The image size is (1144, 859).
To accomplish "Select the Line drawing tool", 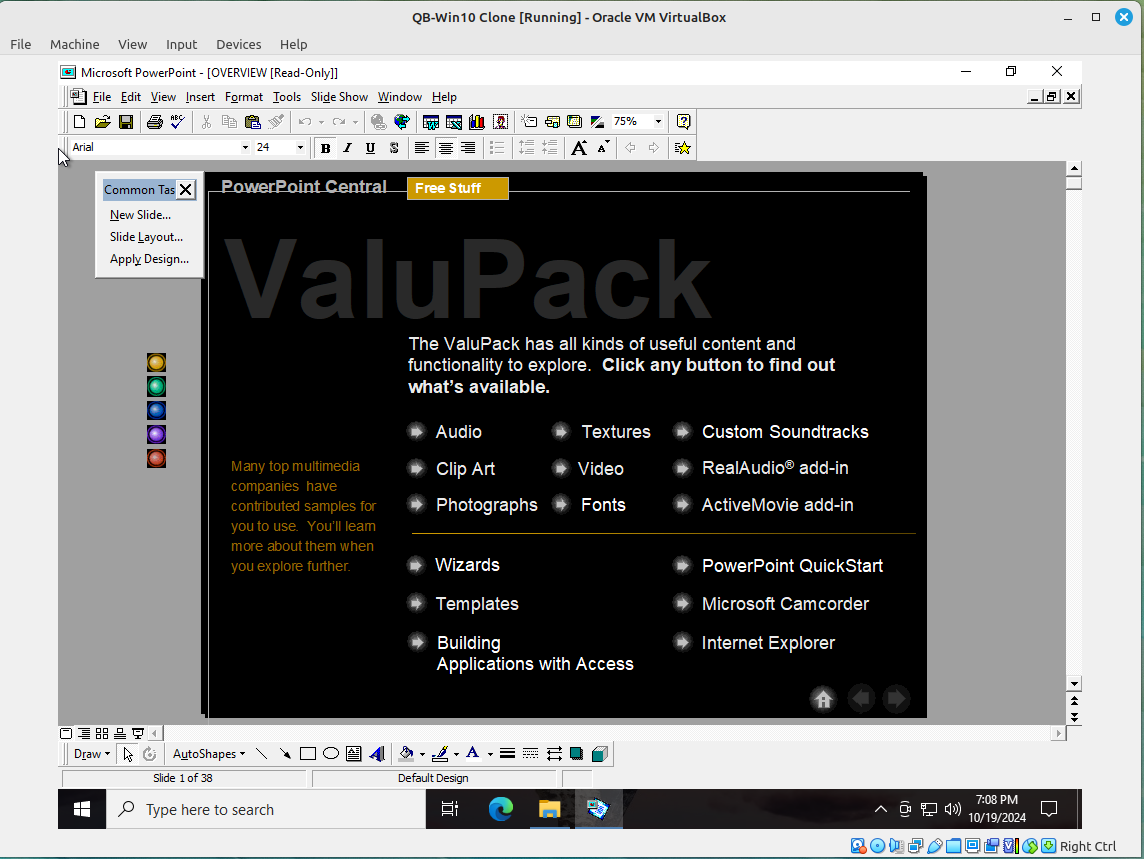I will pos(261,754).
